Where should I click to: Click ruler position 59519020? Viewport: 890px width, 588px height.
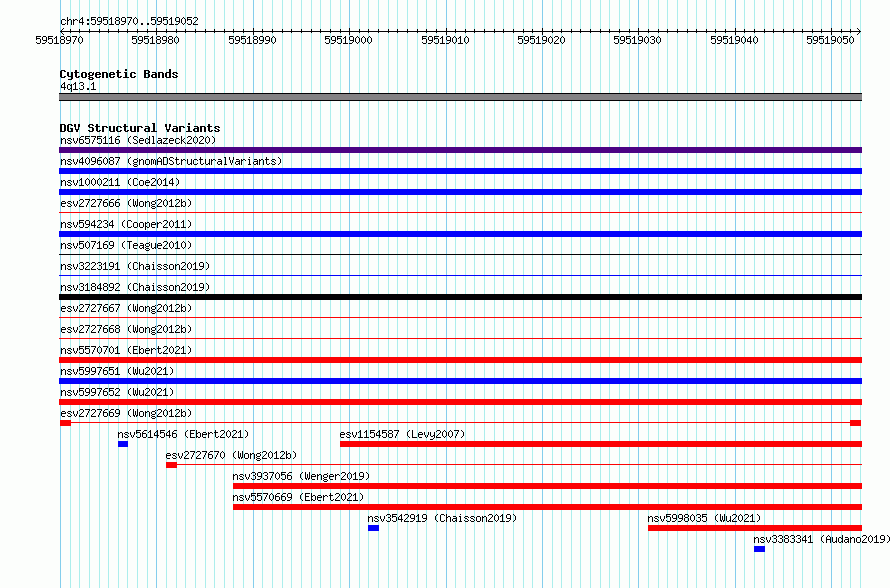541,40
